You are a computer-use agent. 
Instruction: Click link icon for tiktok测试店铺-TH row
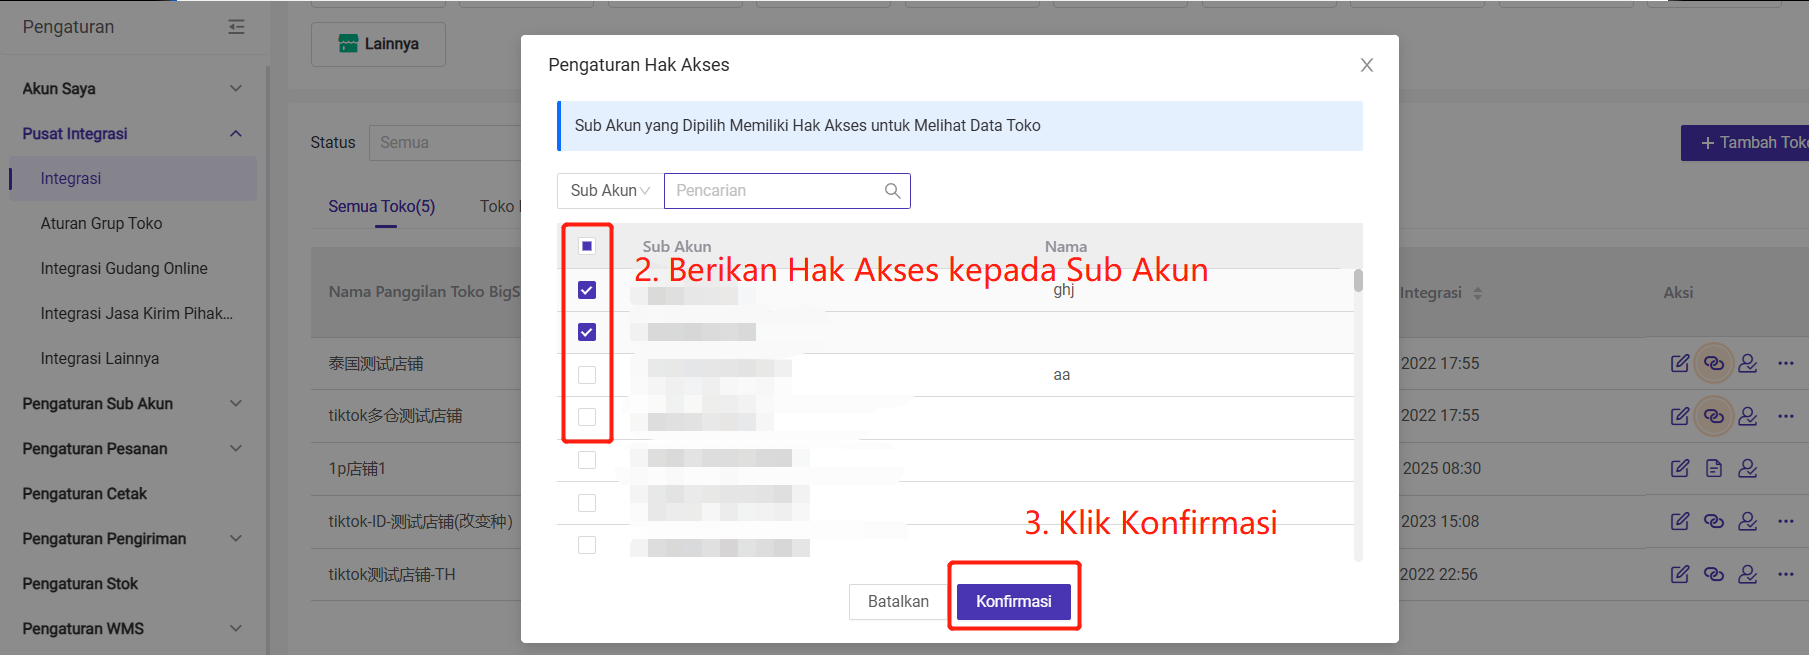[1714, 574]
